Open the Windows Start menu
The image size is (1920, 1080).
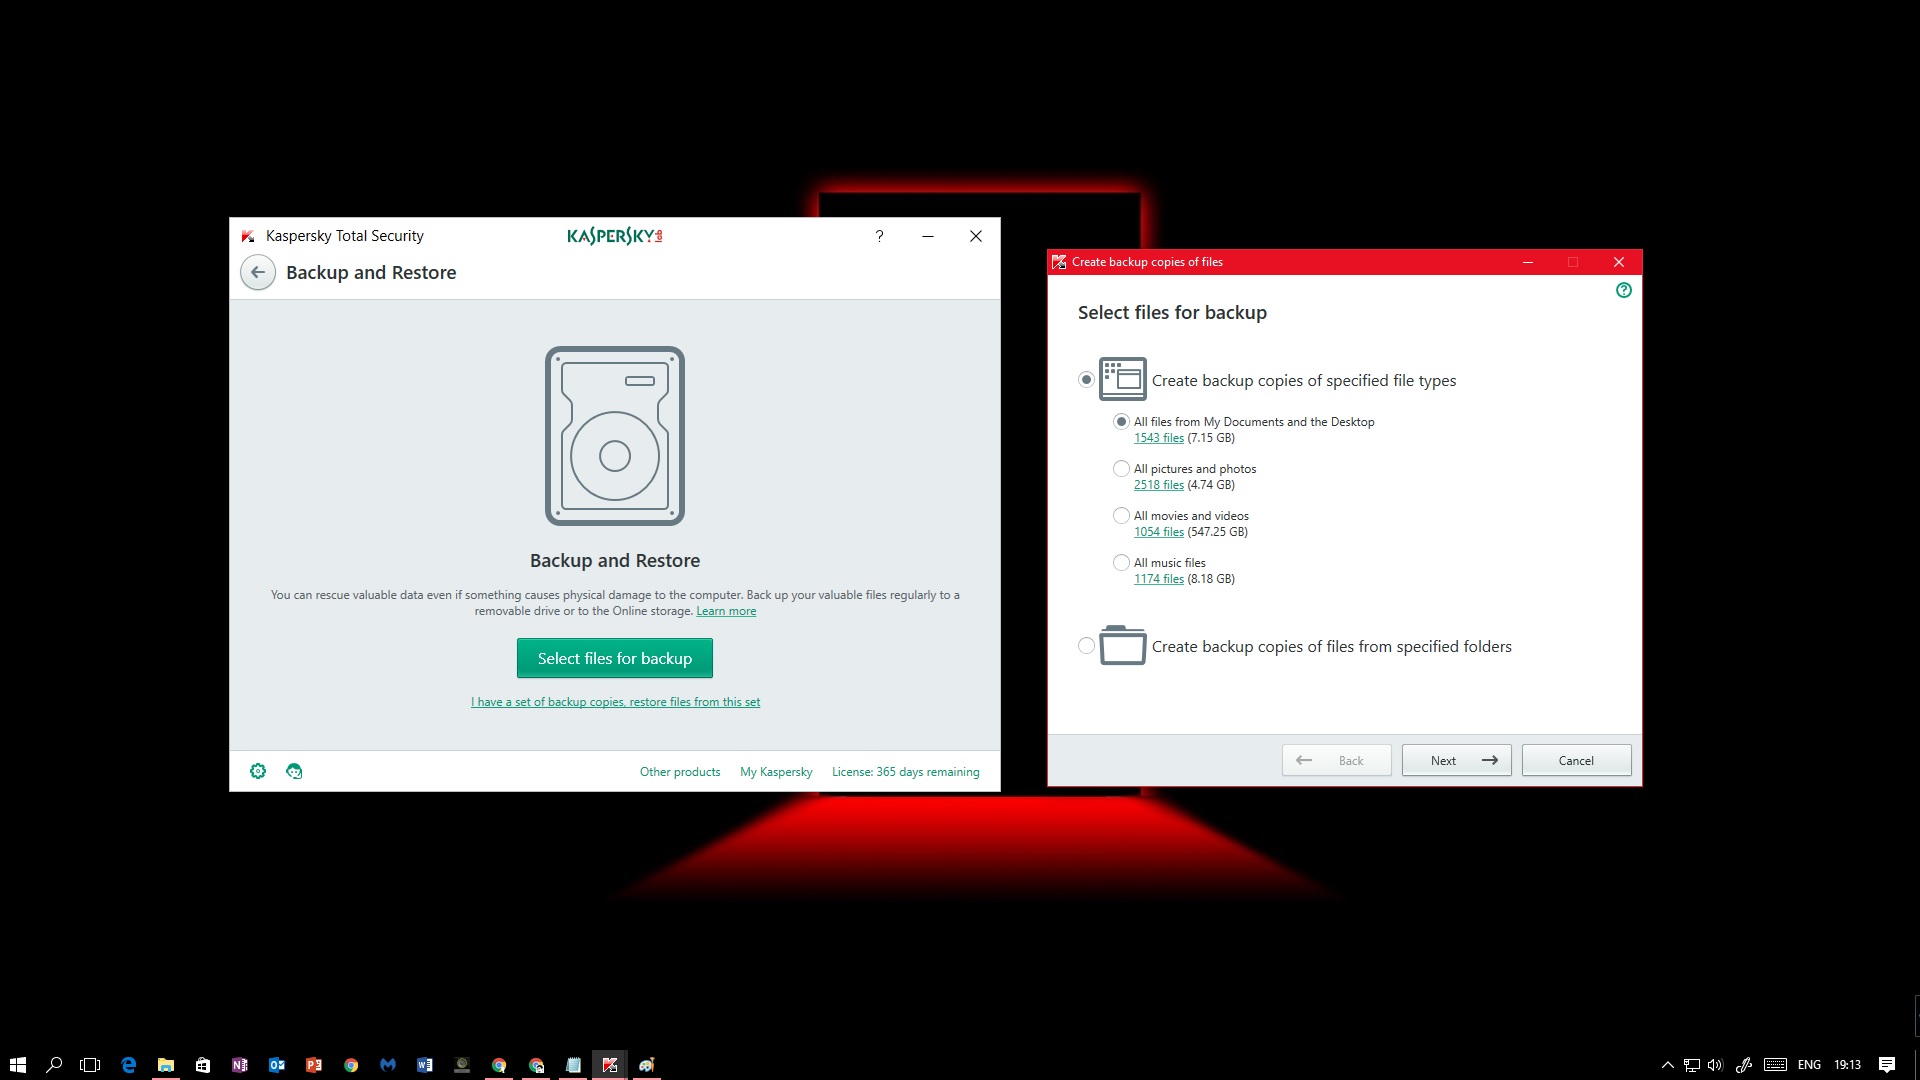17,1065
